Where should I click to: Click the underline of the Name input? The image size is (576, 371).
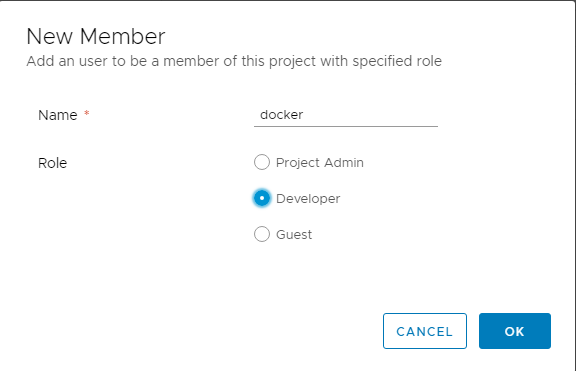pos(346,126)
